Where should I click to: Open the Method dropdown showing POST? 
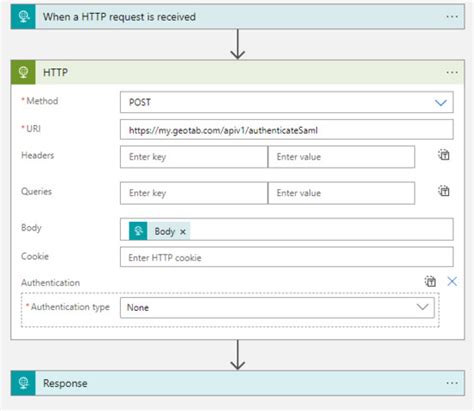point(287,102)
